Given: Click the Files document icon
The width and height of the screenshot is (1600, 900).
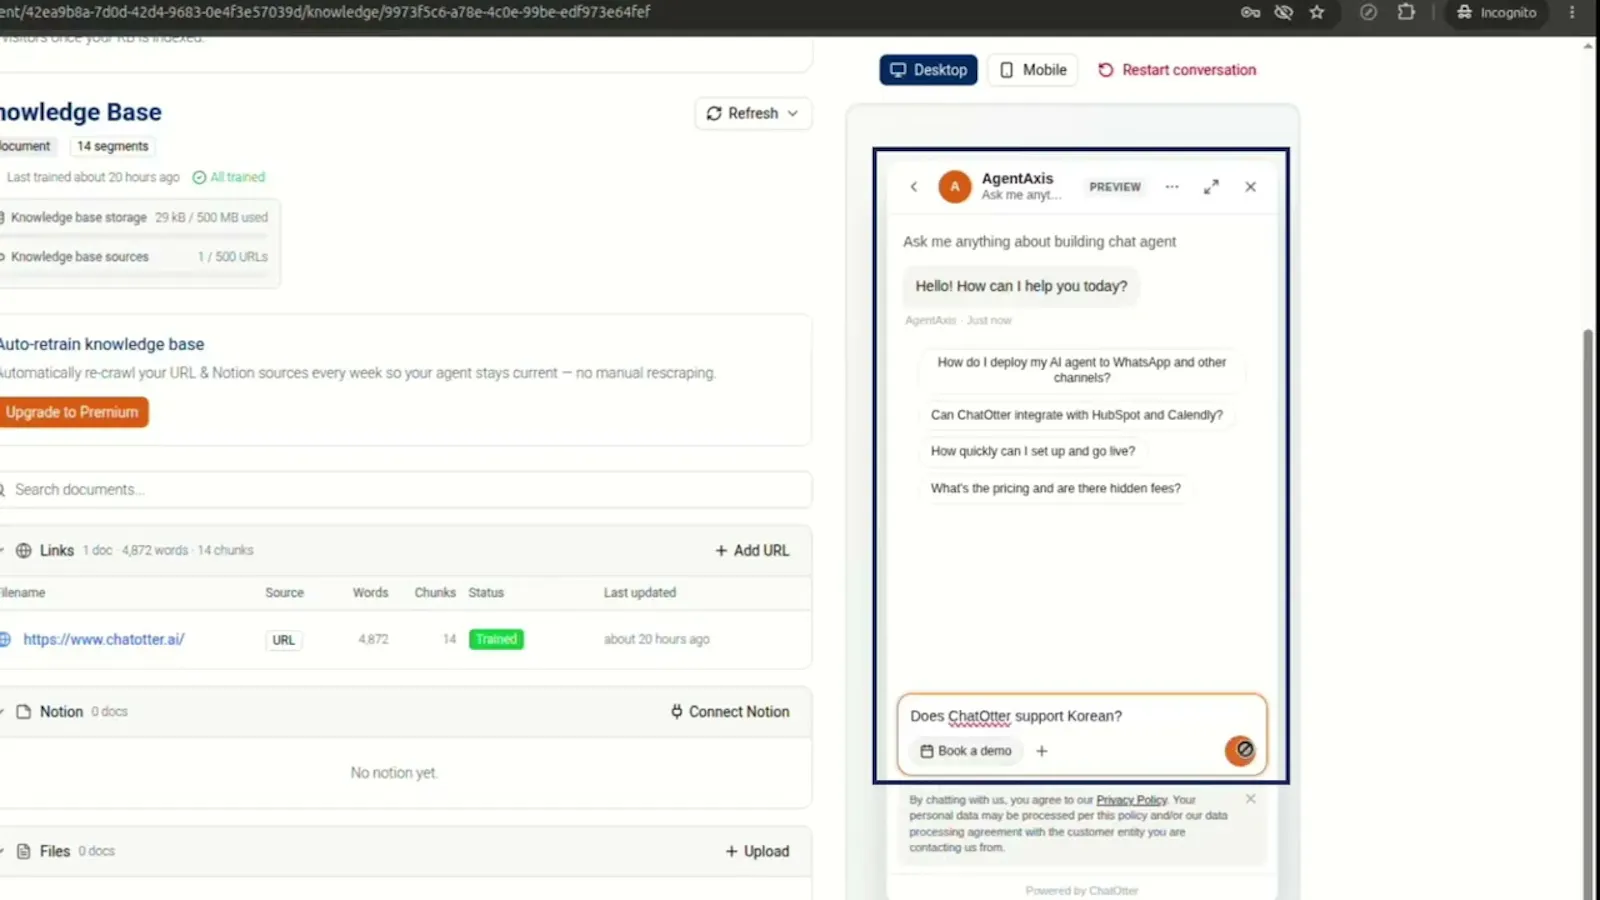Looking at the screenshot, I should click(24, 851).
